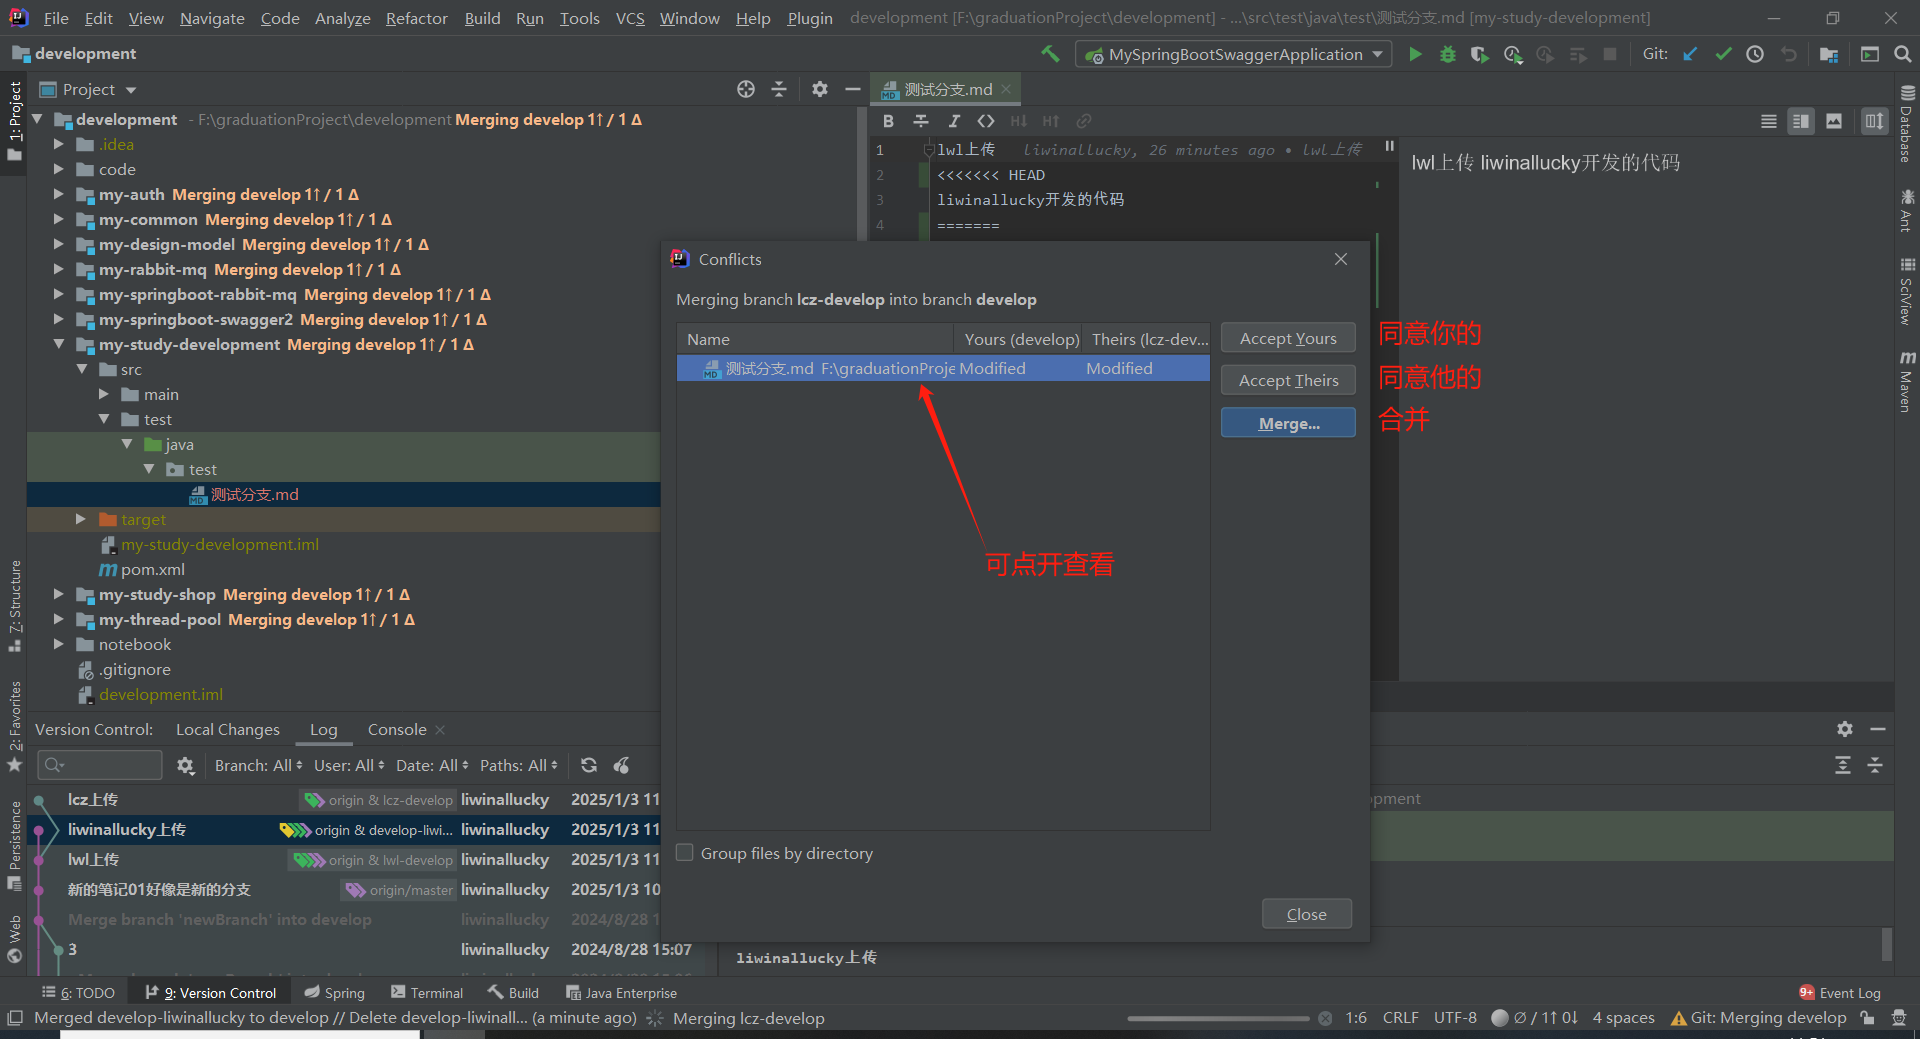
Task: Open the Maven tool window
Action: click(x=1907, y=382)
